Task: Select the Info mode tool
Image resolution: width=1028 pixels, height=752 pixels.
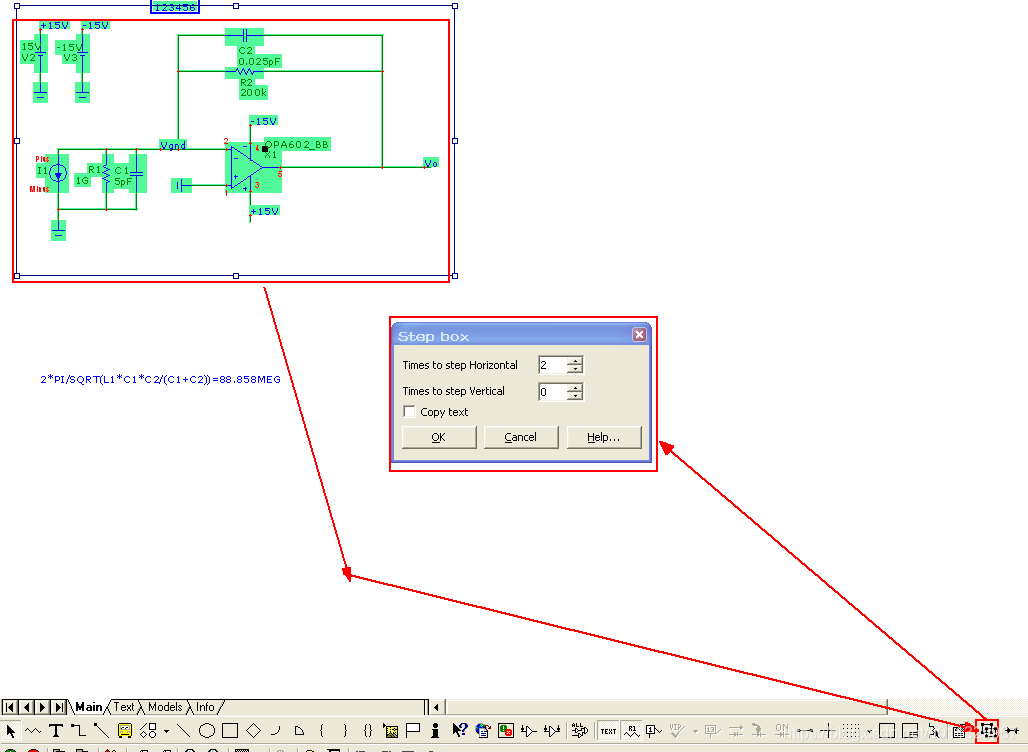Action: (x=435, y=730)
